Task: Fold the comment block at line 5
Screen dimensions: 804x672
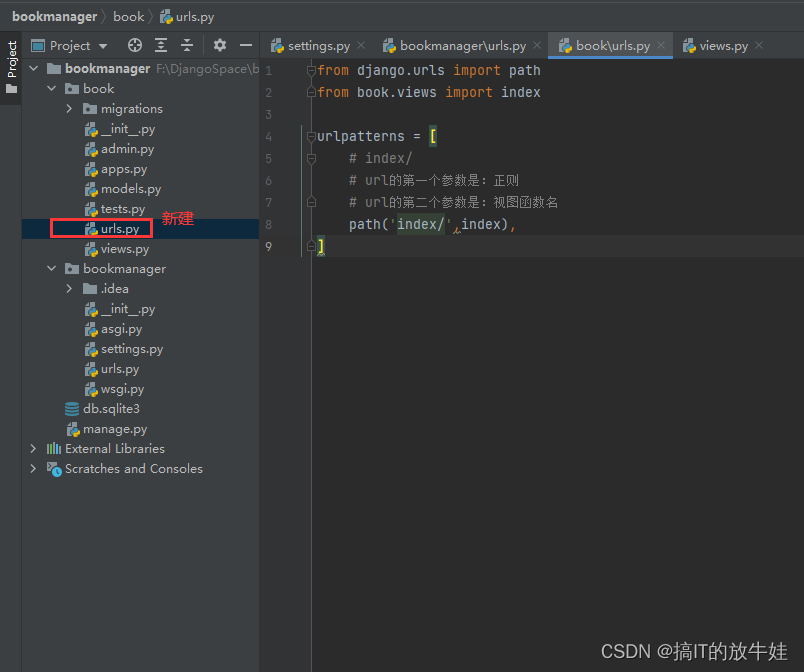Action: pyautogui.click(x=311, y=158)
